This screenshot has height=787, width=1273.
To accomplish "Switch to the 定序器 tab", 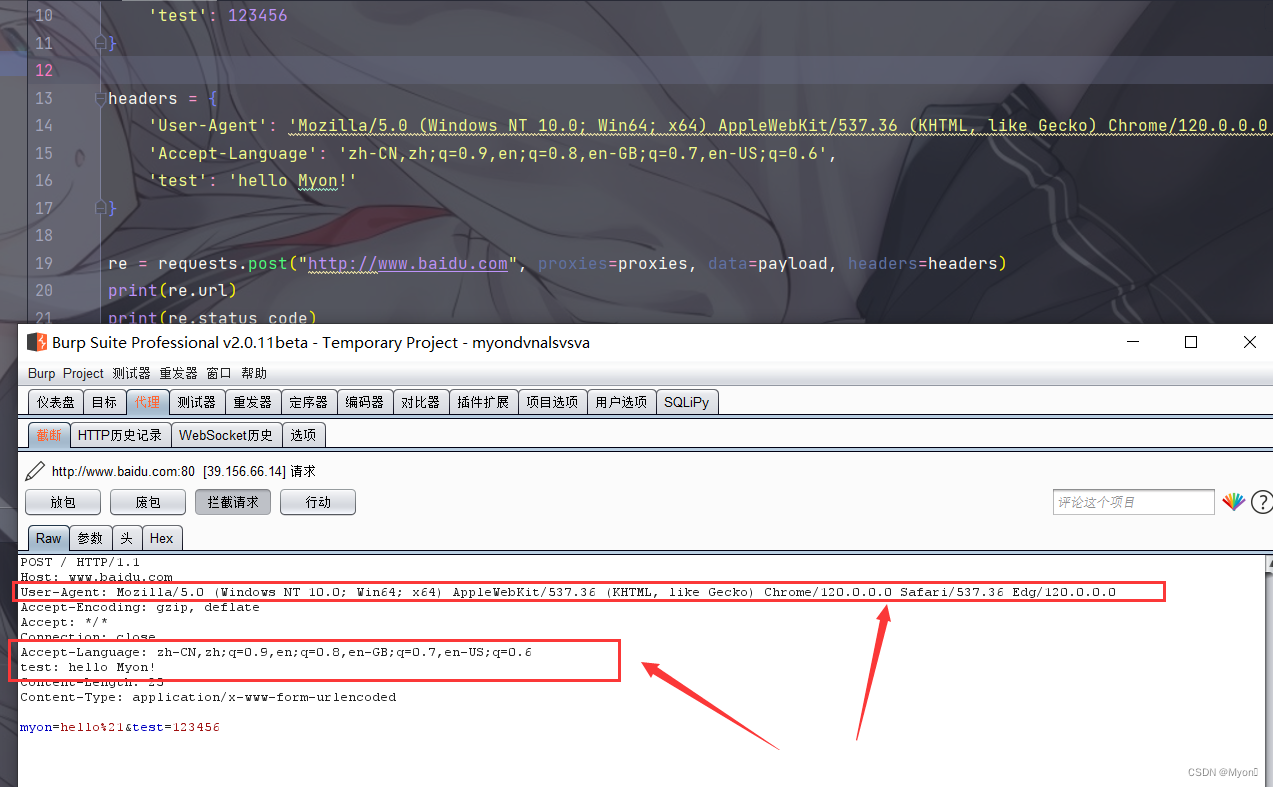I will pyautogui.click(x=308, y=402).
